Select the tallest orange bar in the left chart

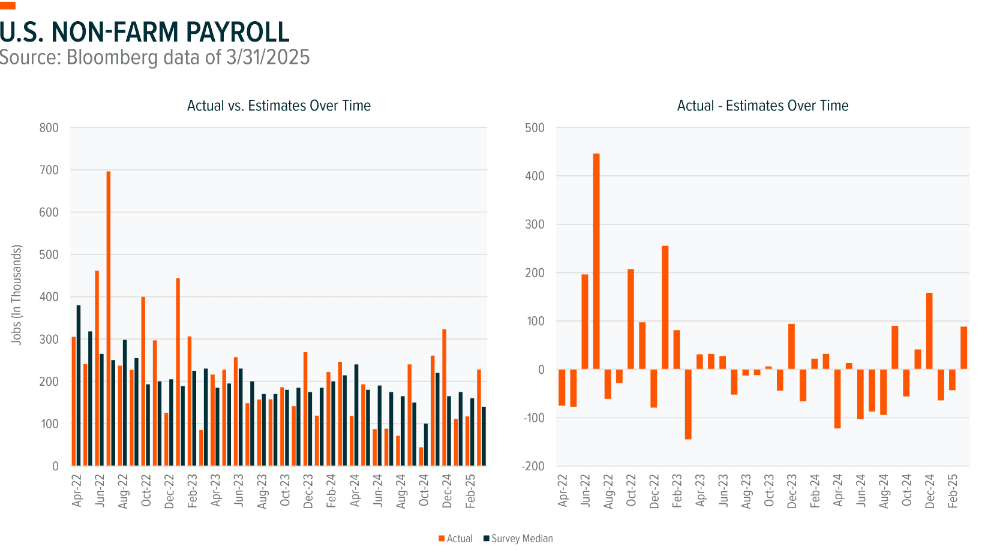click(x=108, y=318)
